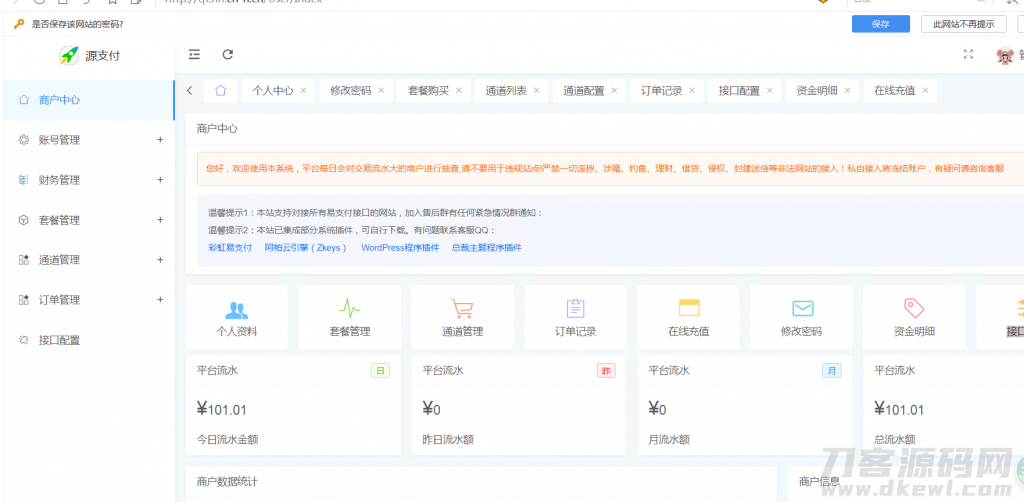This screenshot has height=502, width=1024.
Task: Click the 在线充值 card icon
Action: coord(688,308)
